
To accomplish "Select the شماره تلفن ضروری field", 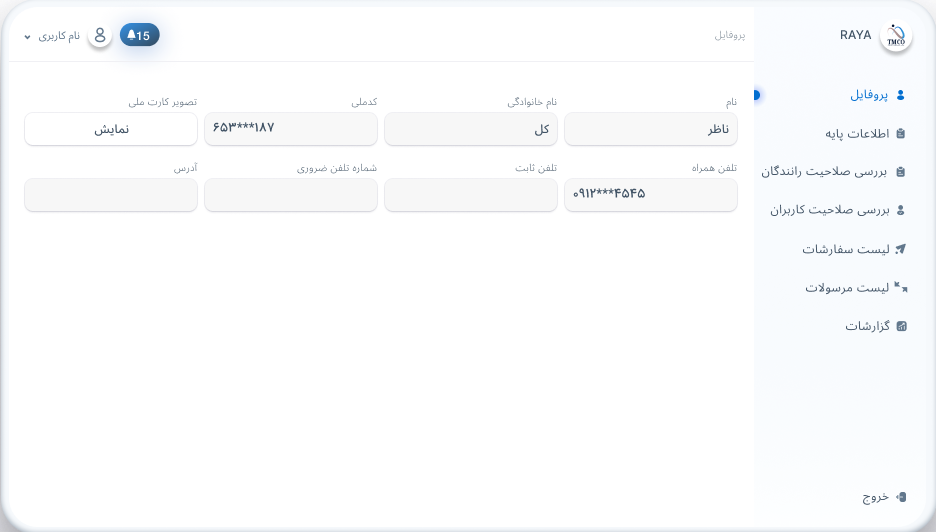I will pyautogui.click(x=290, y=195).
